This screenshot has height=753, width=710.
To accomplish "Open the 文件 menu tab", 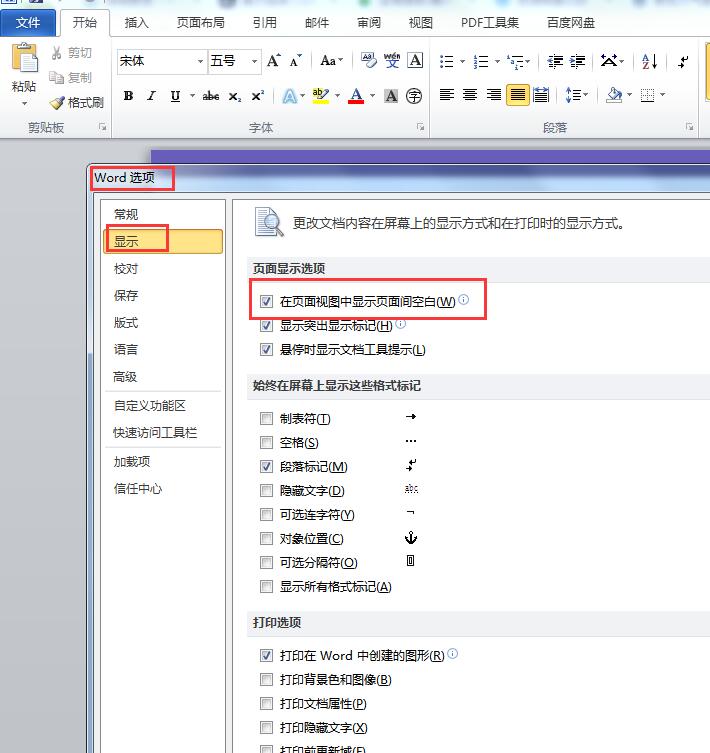I will (x=28, y=22).
